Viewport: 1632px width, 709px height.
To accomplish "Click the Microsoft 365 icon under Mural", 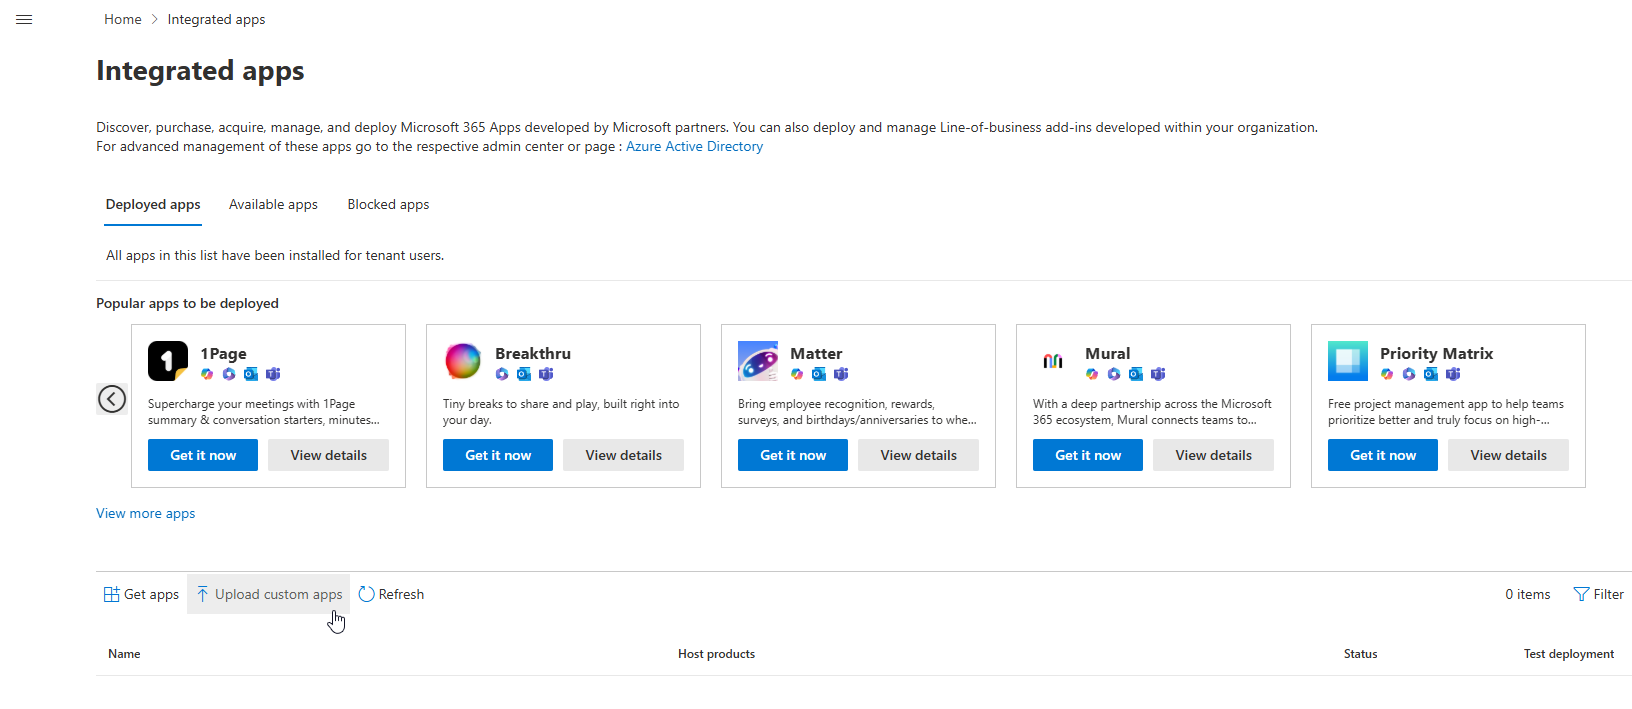I will click(x=1114, y=374).
